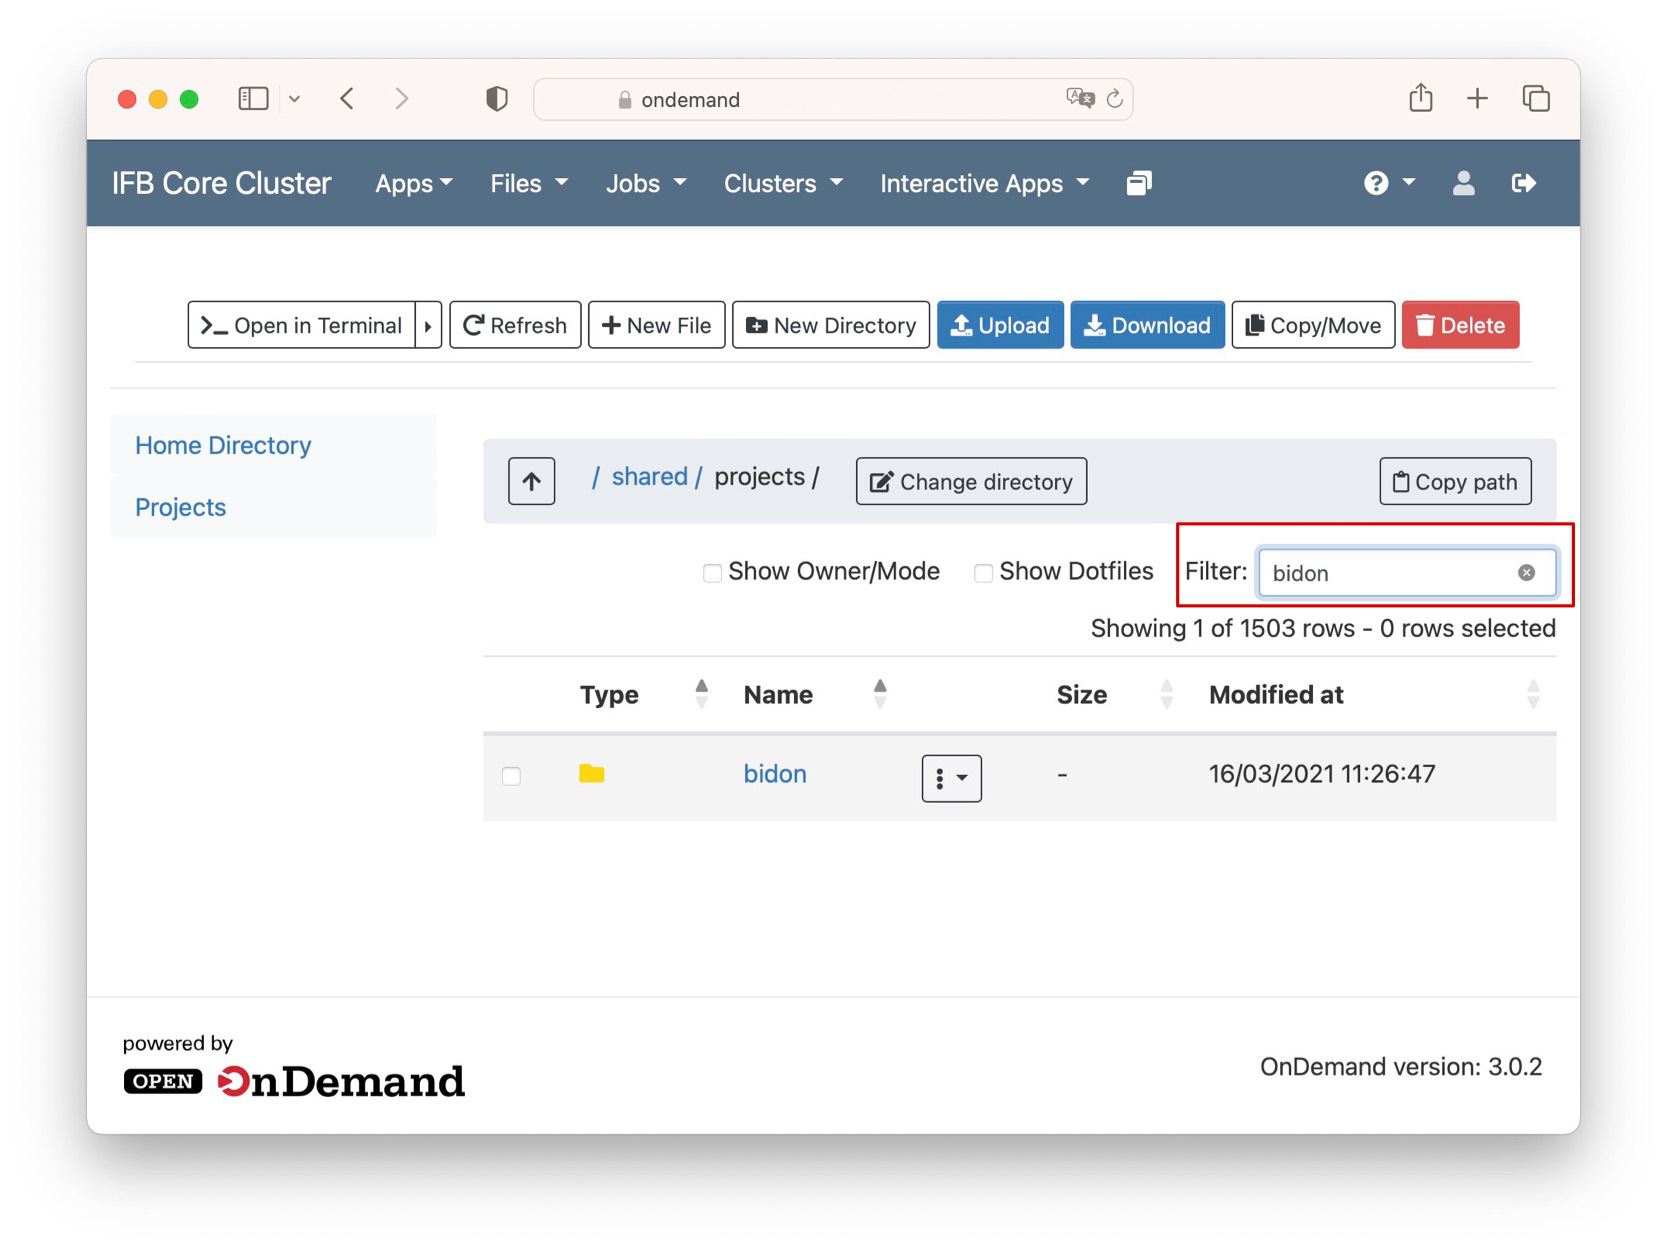
Task: Clear the filter text
Action: [1526, 573]
